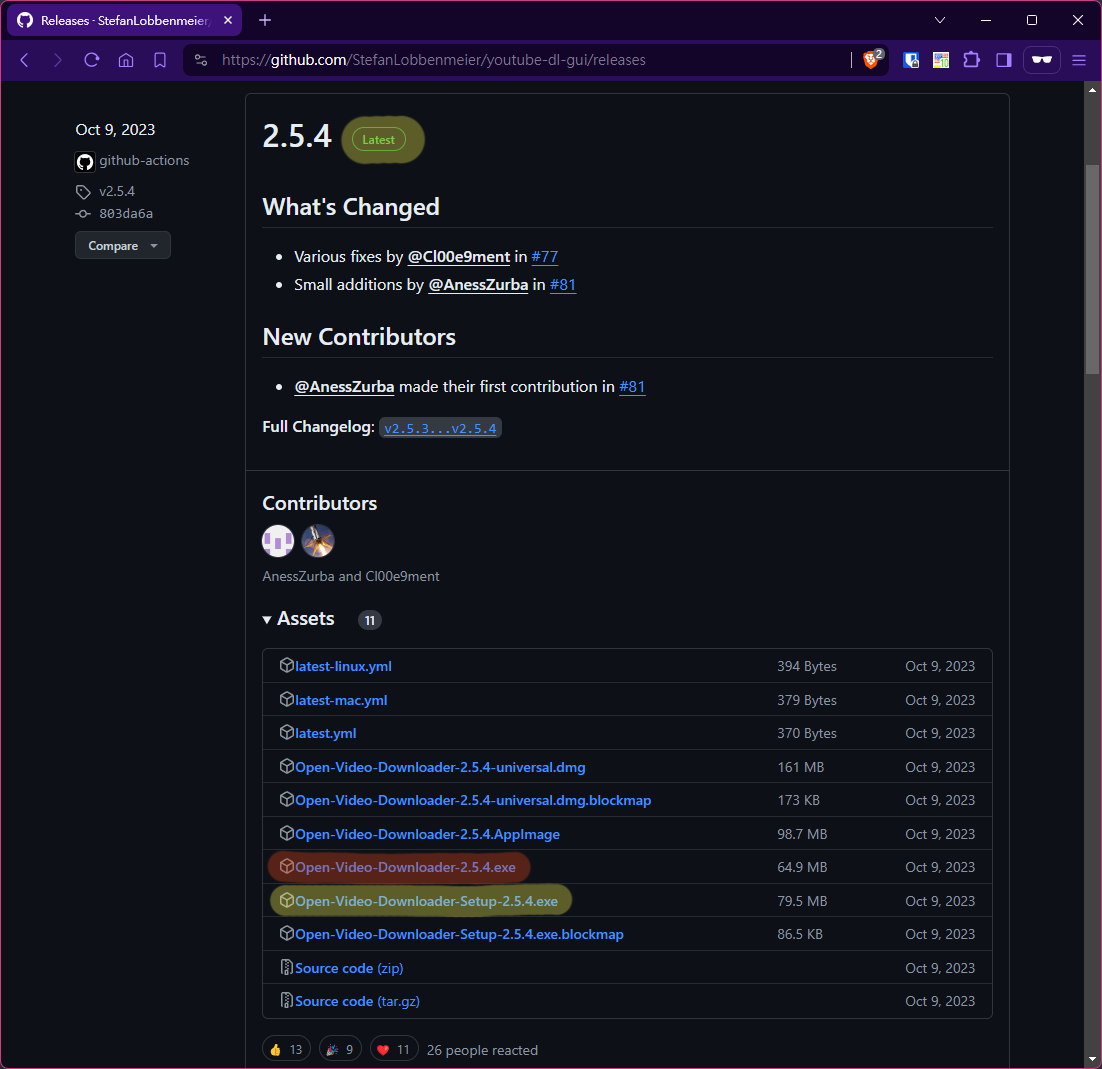1102x1069 pixels.
Task: Bookmark this page using the bookmark icon
Action: pos(160,60)
